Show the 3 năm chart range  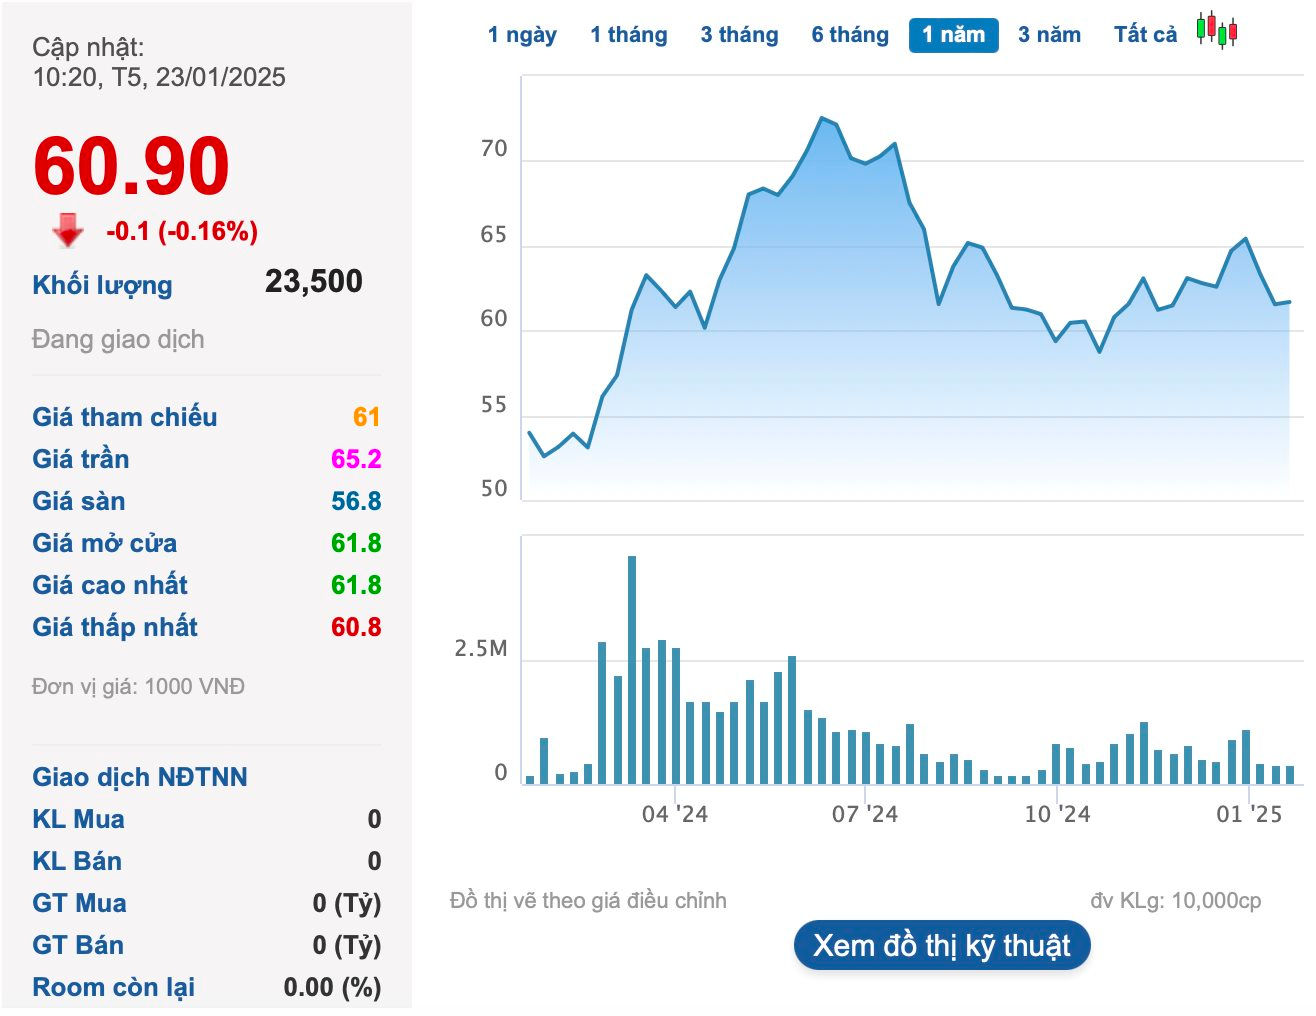click(x=1049, y=35)
